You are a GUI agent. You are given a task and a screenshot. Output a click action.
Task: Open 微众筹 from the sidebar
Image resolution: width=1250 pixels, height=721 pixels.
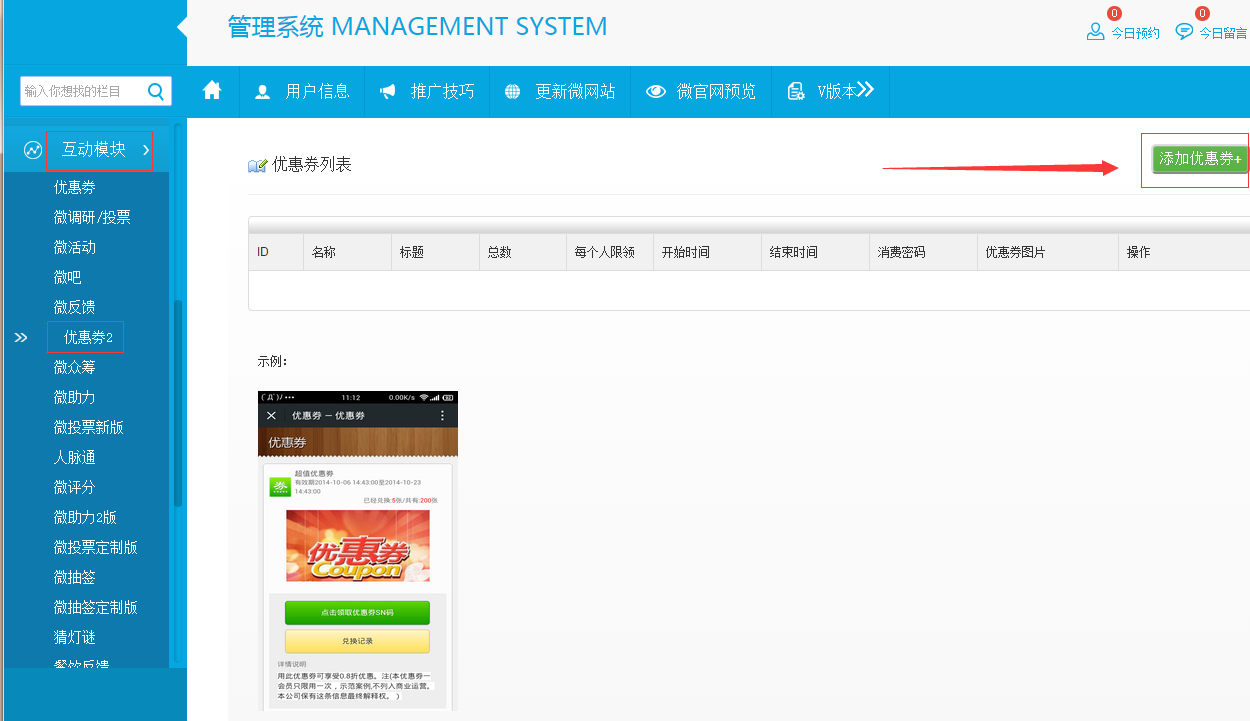point(75,367)
